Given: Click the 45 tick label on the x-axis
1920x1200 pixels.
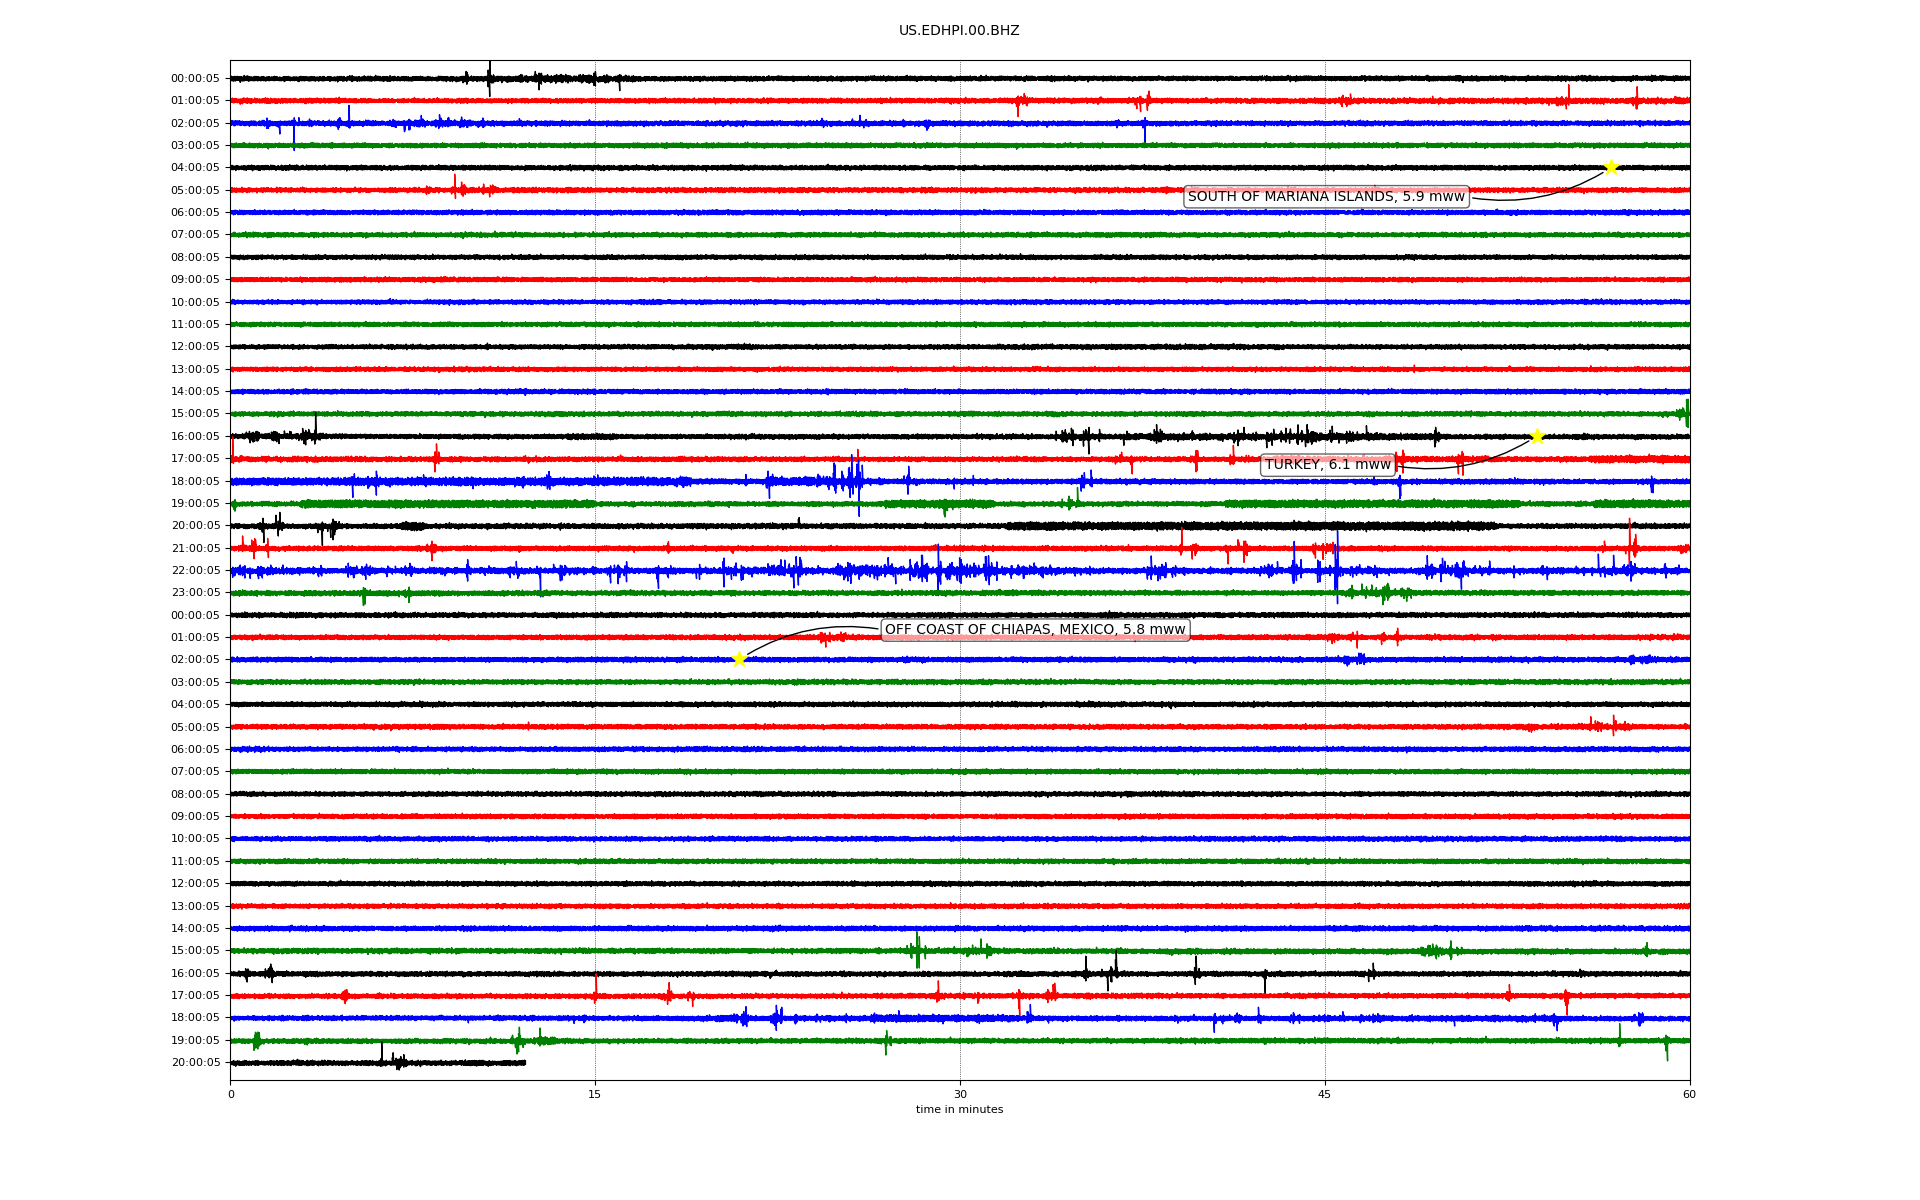Looking at the screenshot, I should pyautogui.click(x=1325, y=1094).
